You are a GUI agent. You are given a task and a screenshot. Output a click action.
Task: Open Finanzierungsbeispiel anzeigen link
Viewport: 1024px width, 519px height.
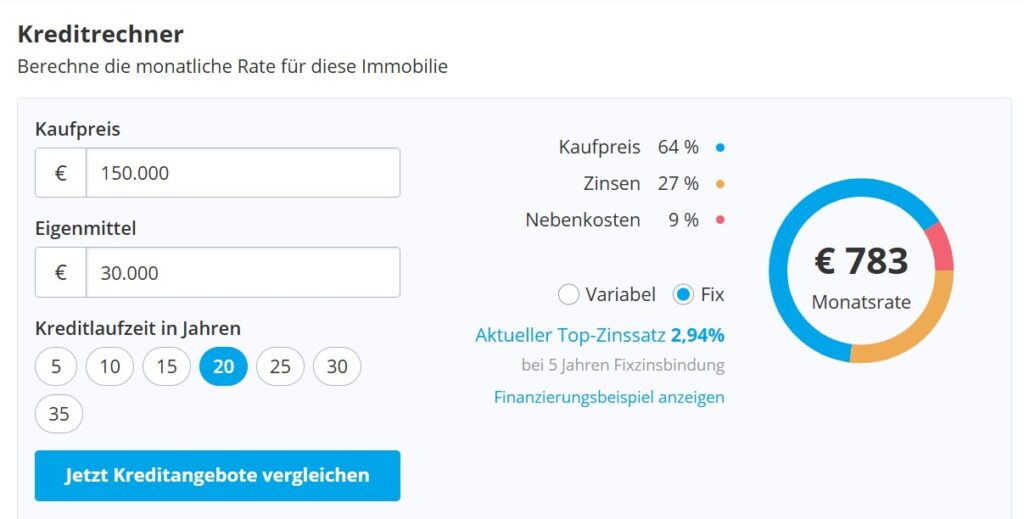[609, 397]
